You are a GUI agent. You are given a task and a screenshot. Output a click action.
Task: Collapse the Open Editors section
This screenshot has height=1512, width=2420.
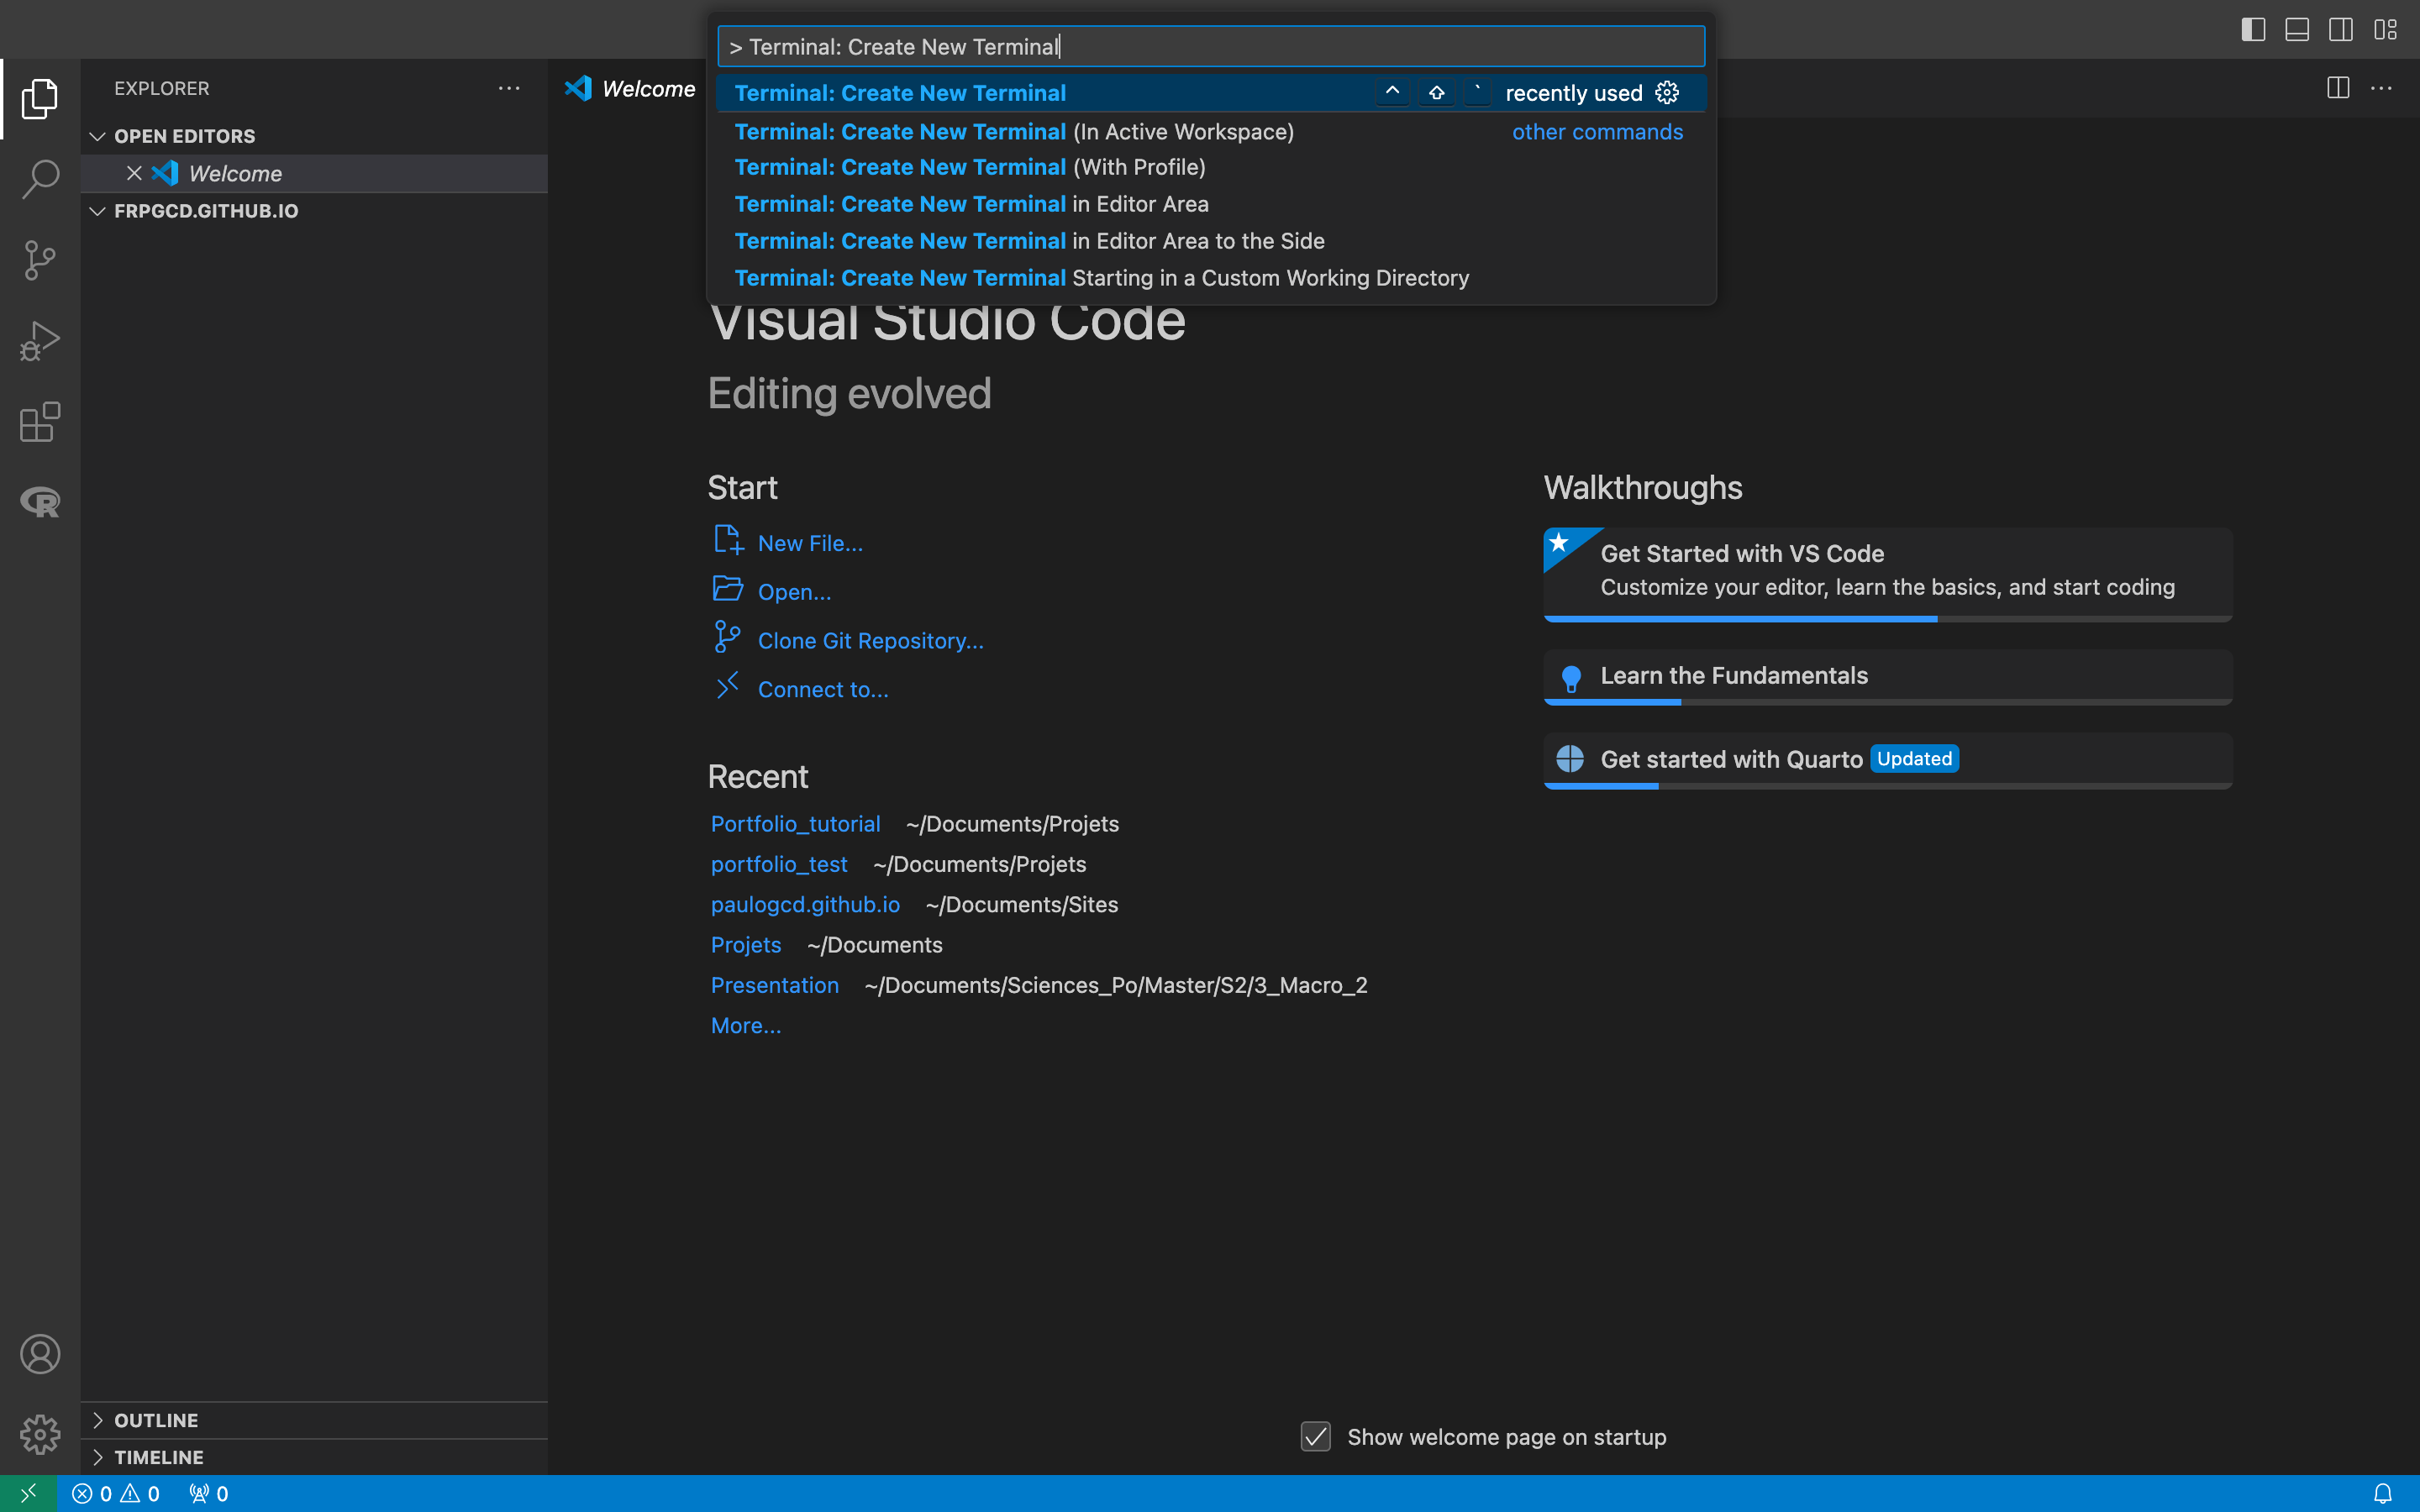[x=98, y=136]
